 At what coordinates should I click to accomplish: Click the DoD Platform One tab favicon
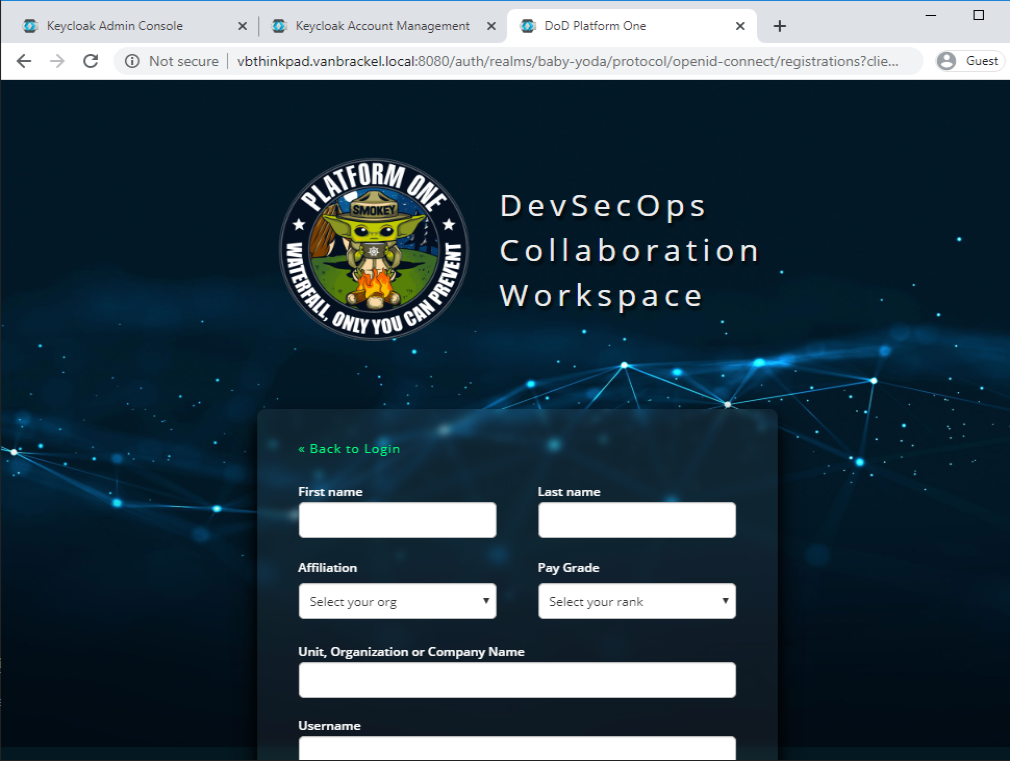point(528,27)
